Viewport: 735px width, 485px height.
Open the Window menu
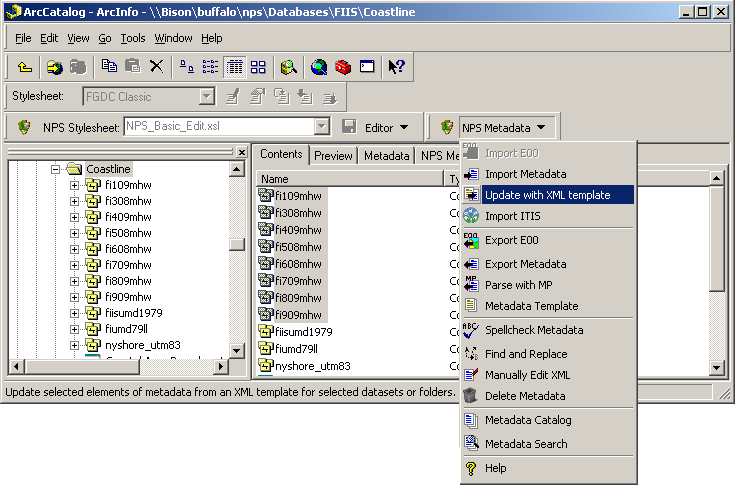pyautogui.click(x=173, y=38)
